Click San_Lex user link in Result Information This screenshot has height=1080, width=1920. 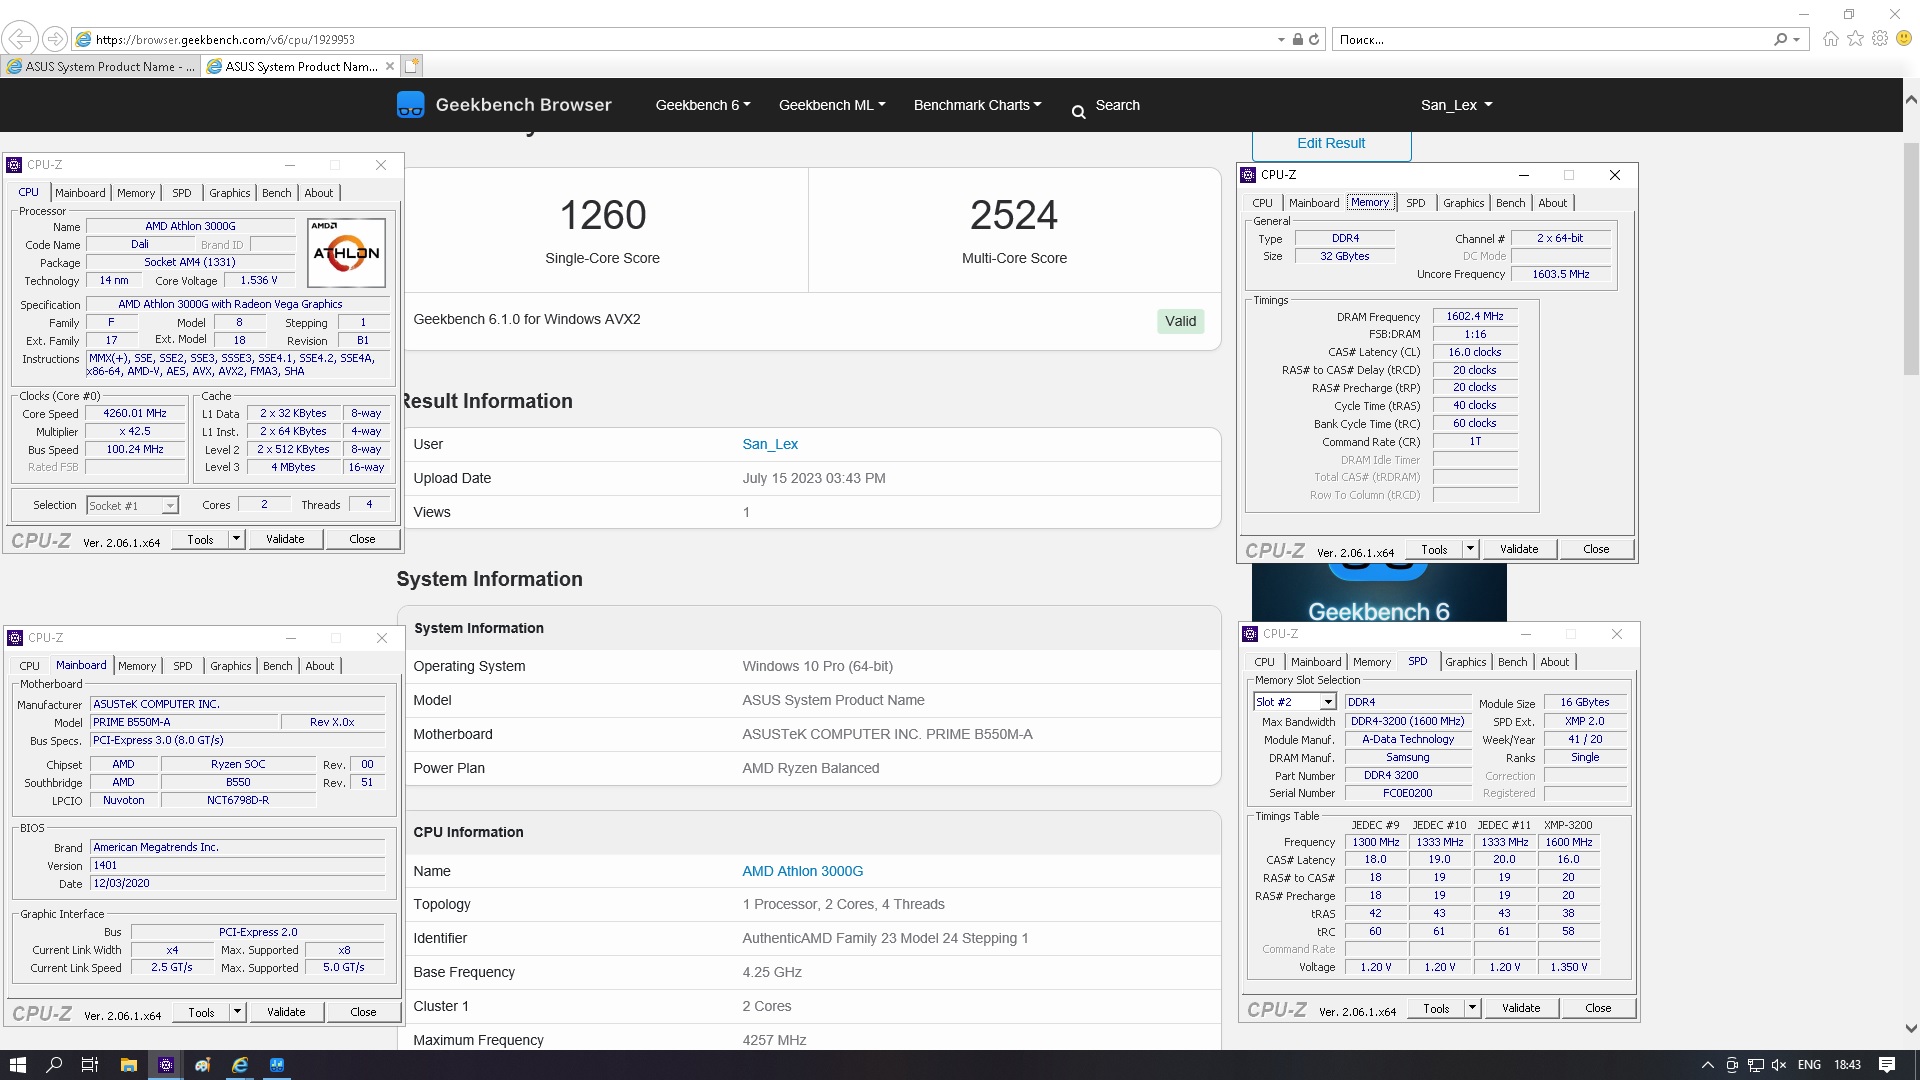pyautogui.click(x=770, y=444)
